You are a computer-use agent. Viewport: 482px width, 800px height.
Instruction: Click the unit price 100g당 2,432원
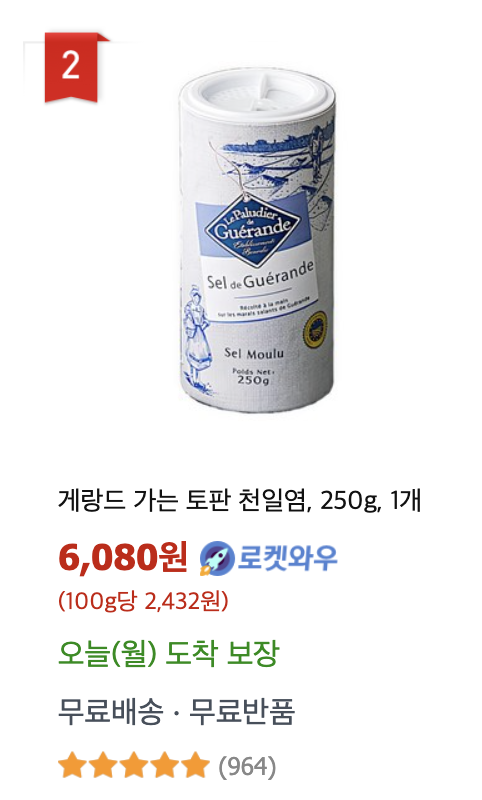pos(143,601)
